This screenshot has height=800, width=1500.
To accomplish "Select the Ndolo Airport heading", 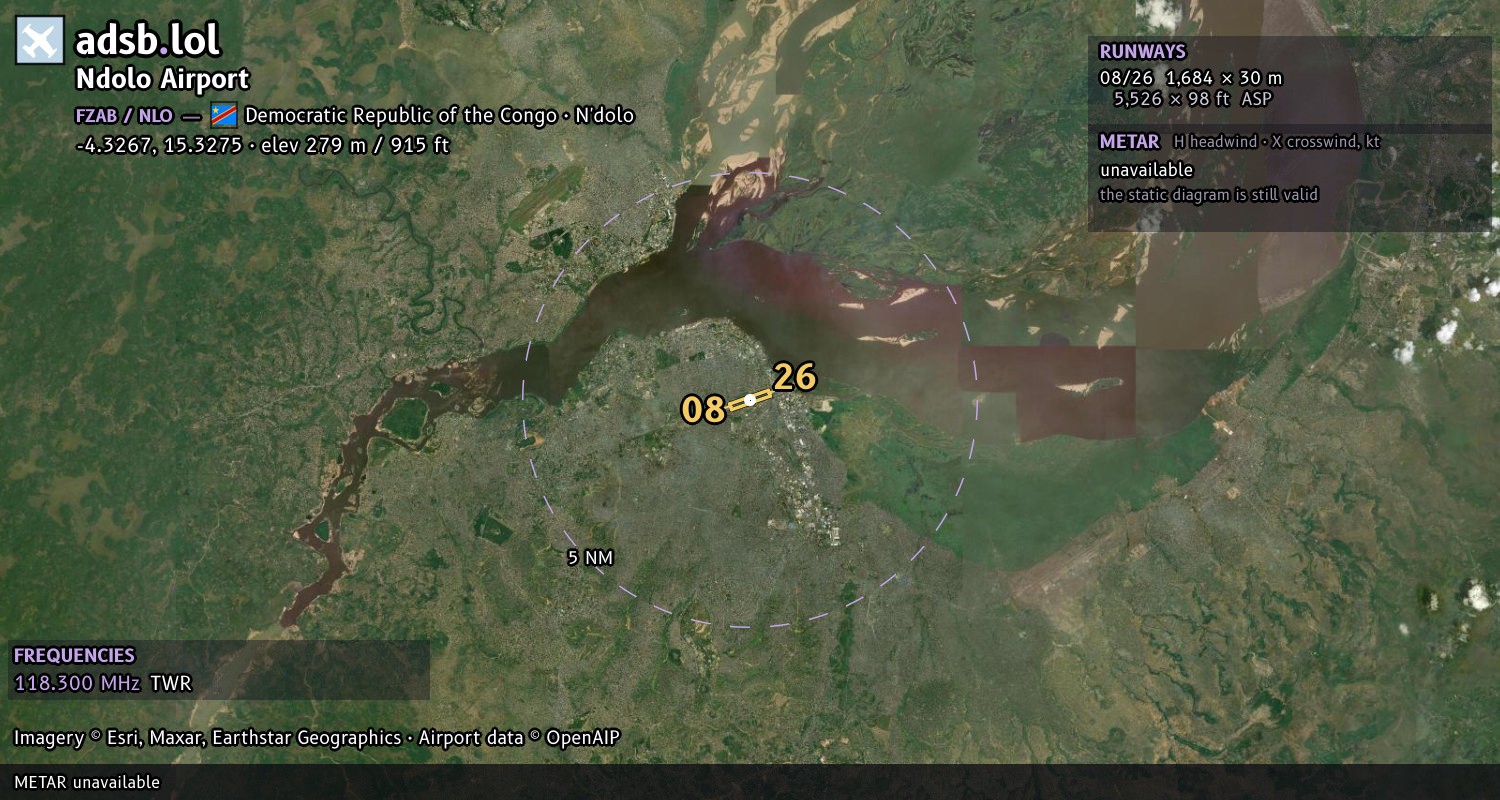I will [x=162, y=79].
